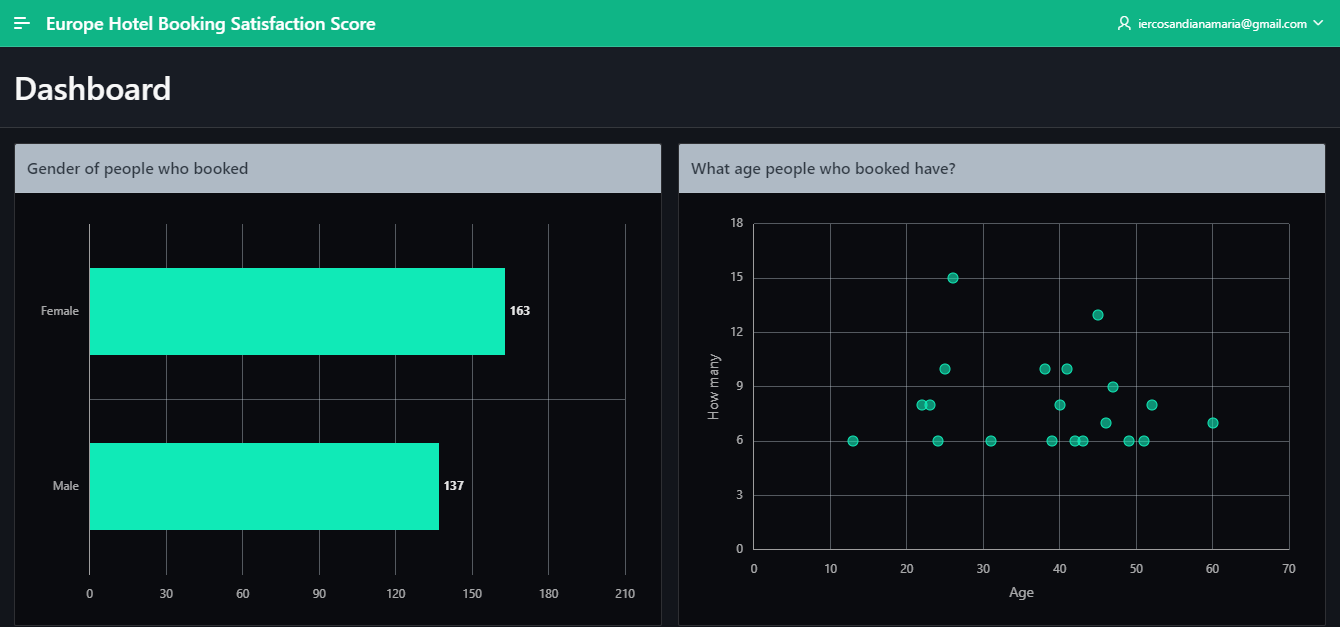
Task: Select the highest scatter point at 15
Action: pyautogui.click(x=953, y=278)
